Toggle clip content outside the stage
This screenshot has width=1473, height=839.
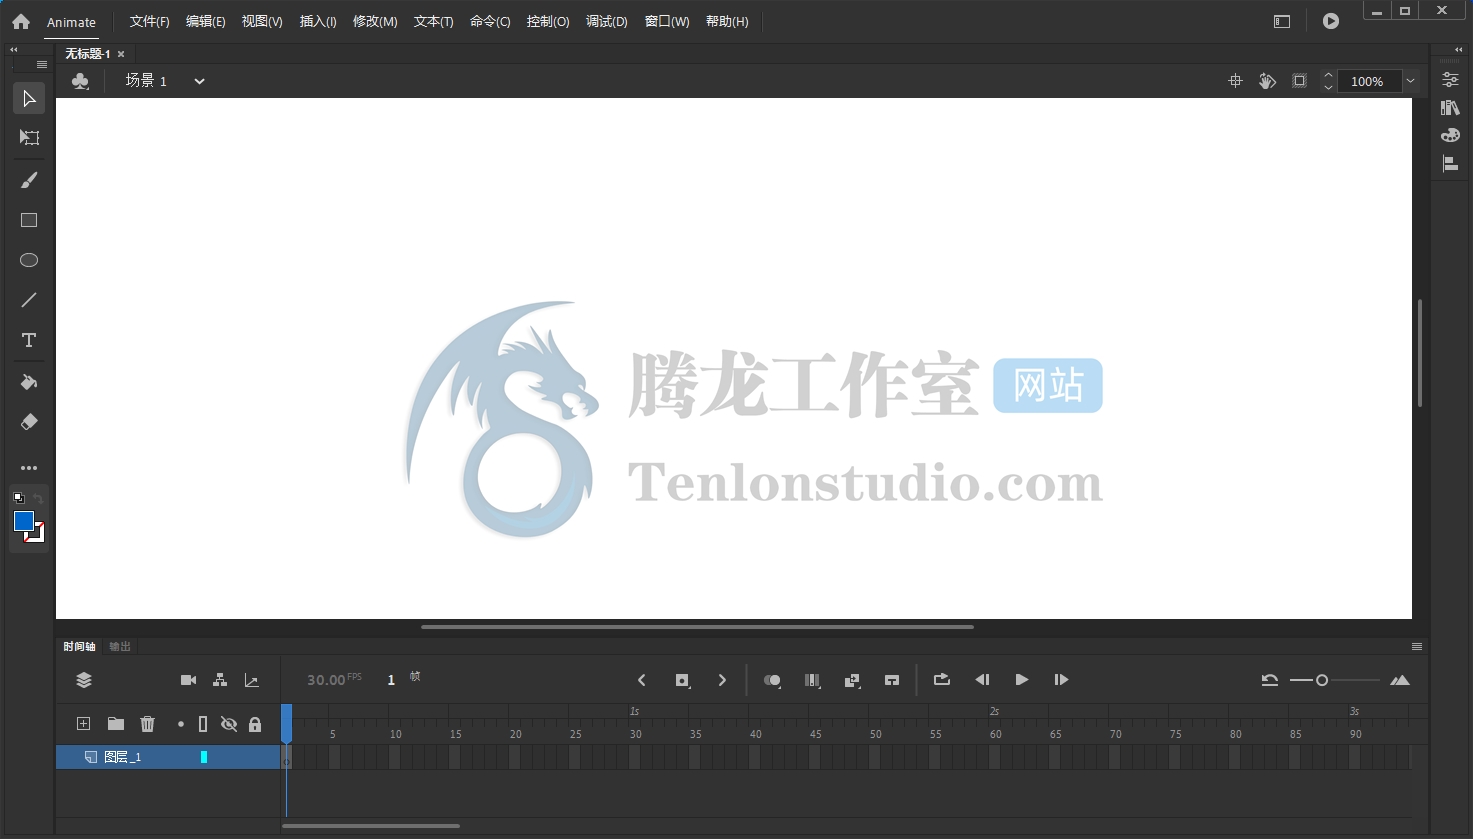point(1299,81)
